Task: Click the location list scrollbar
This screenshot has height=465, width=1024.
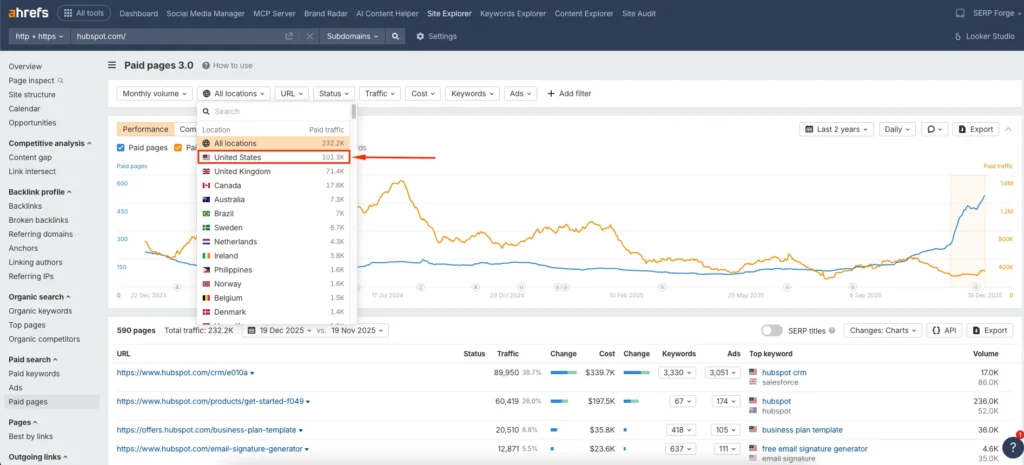Action: [x=354, y=112]
